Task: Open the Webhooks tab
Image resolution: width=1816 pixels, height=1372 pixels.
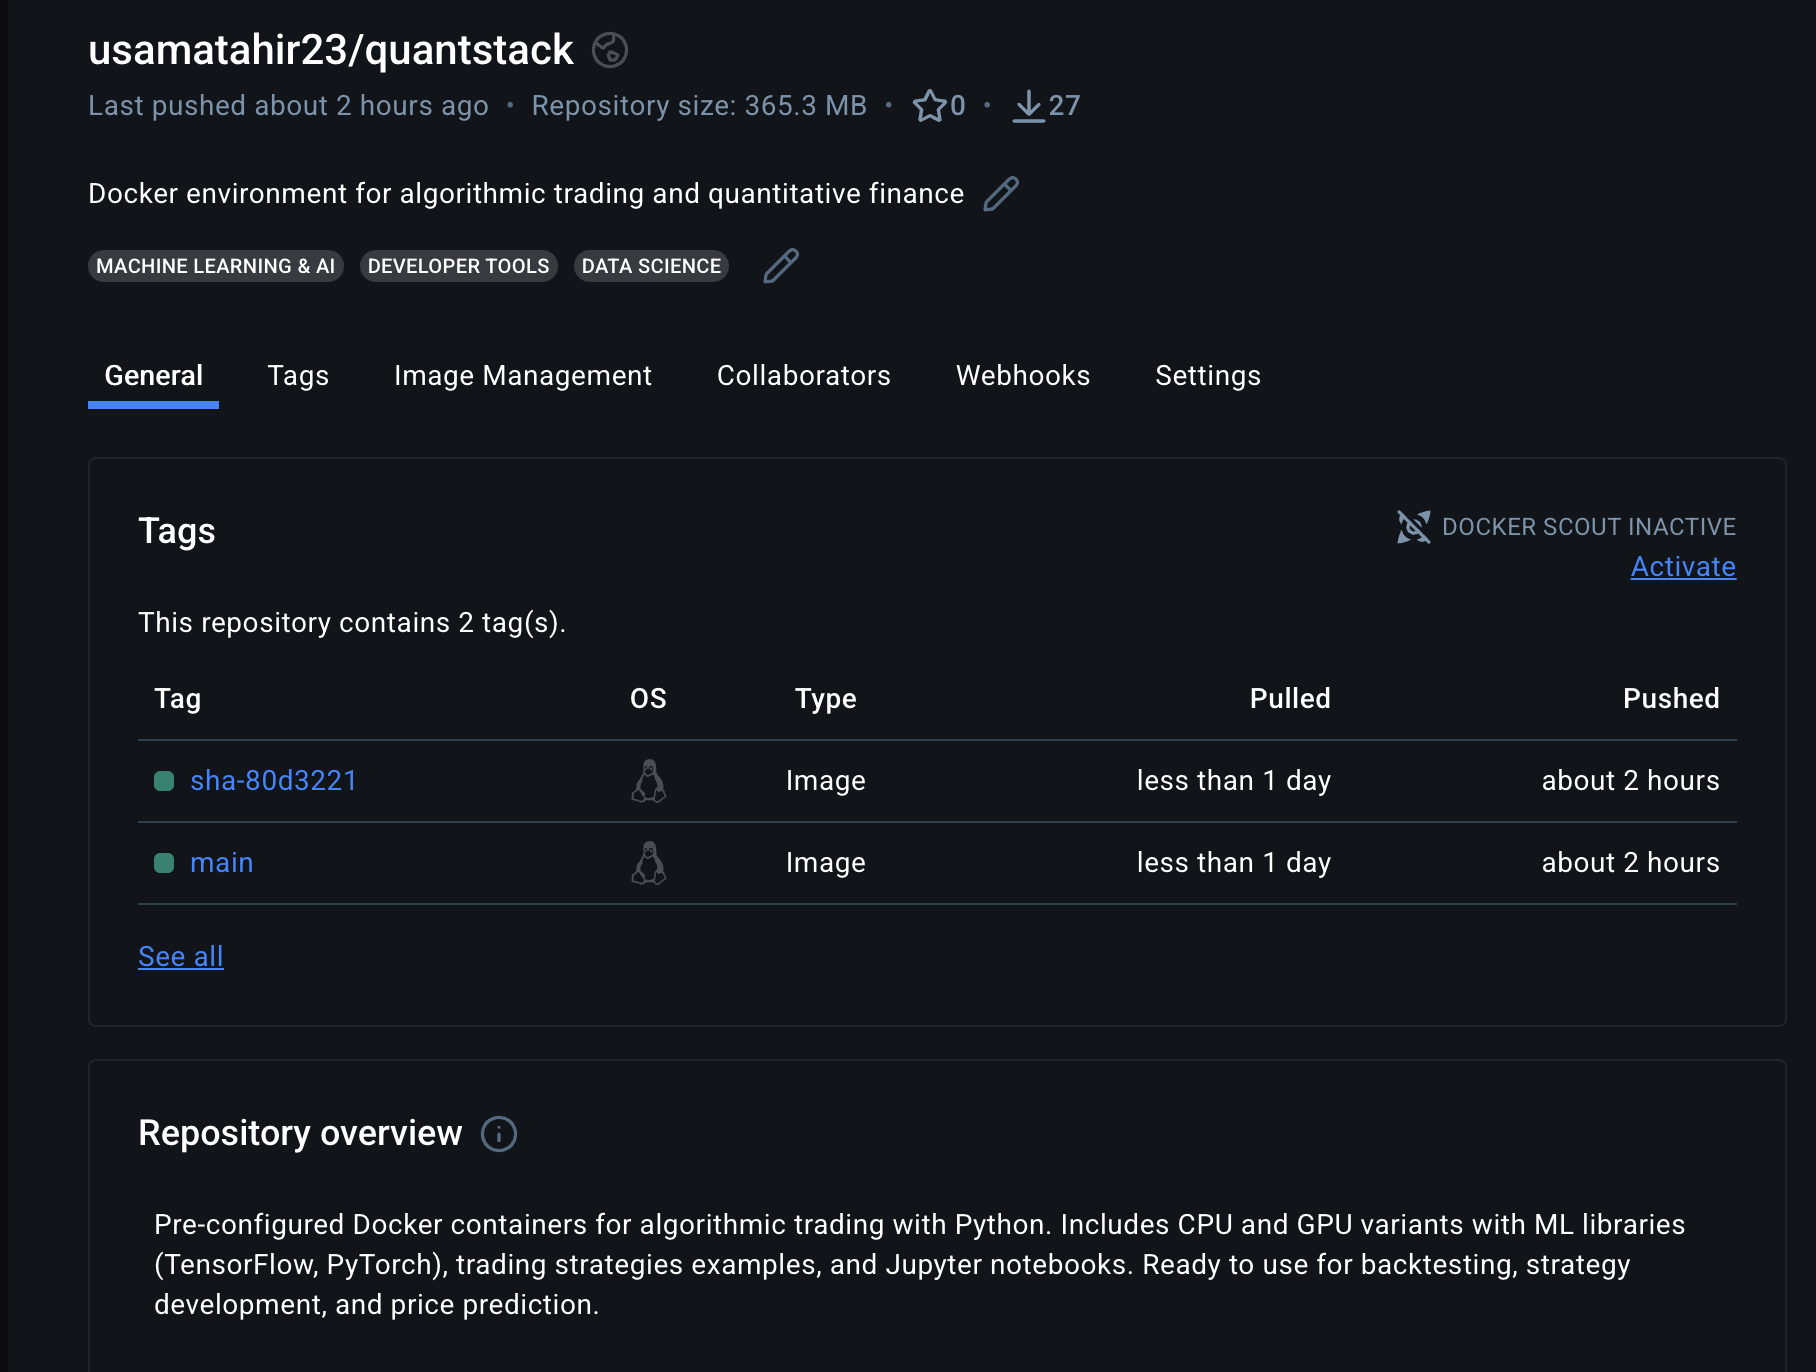Action: 1023,376
